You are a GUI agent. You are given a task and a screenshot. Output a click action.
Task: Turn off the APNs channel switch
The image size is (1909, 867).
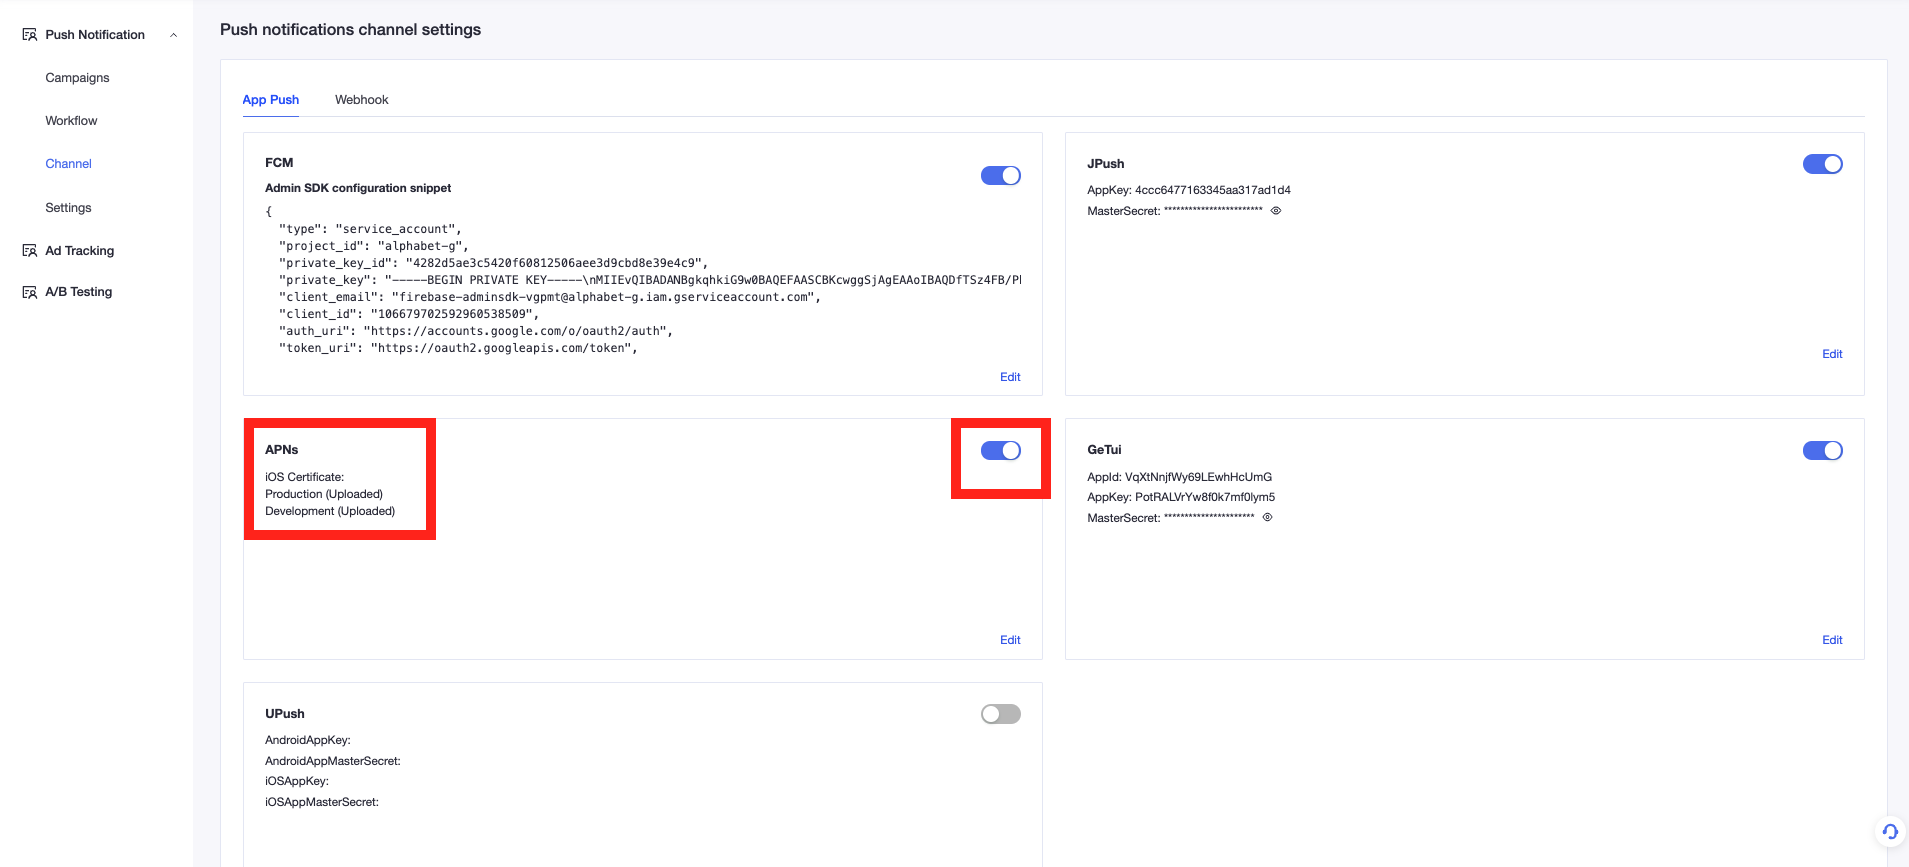pyautogui.click(x=1001, y=451)
